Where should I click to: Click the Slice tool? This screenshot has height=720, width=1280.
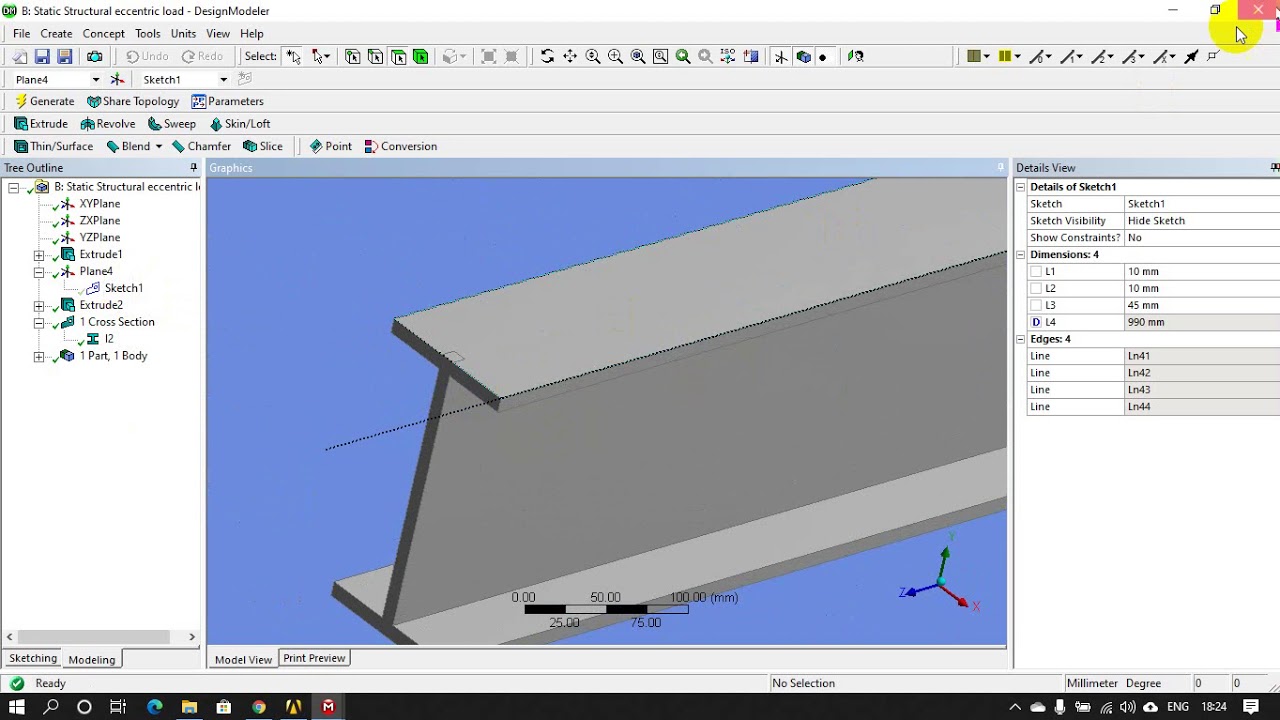(263, 146)
